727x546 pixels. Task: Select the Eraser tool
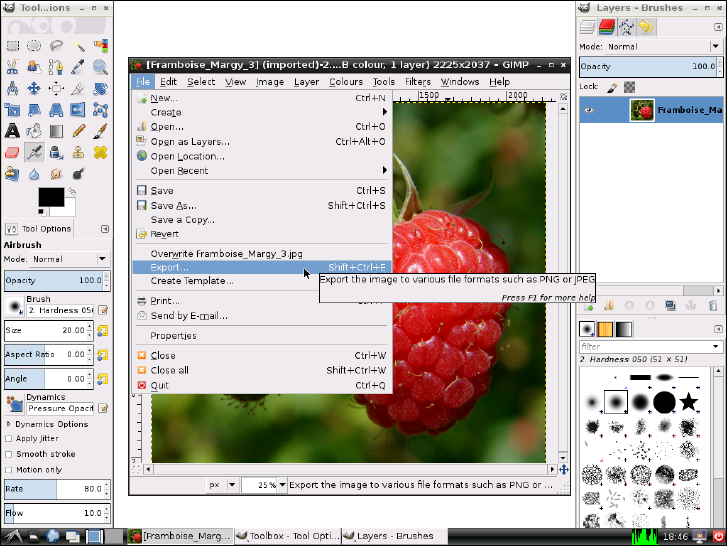[x=13, y=152]
